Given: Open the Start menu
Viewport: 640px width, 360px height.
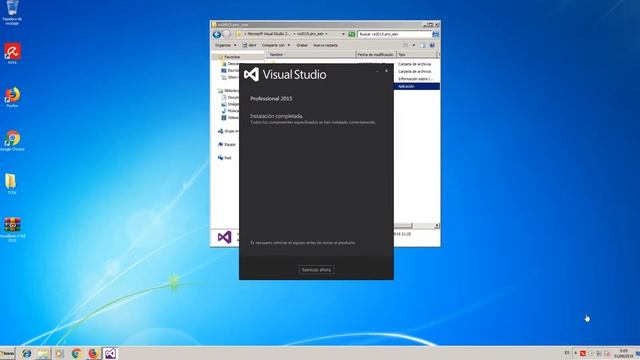Looking at the screenshot, I should pyautogui.click(x=7, y=353).
